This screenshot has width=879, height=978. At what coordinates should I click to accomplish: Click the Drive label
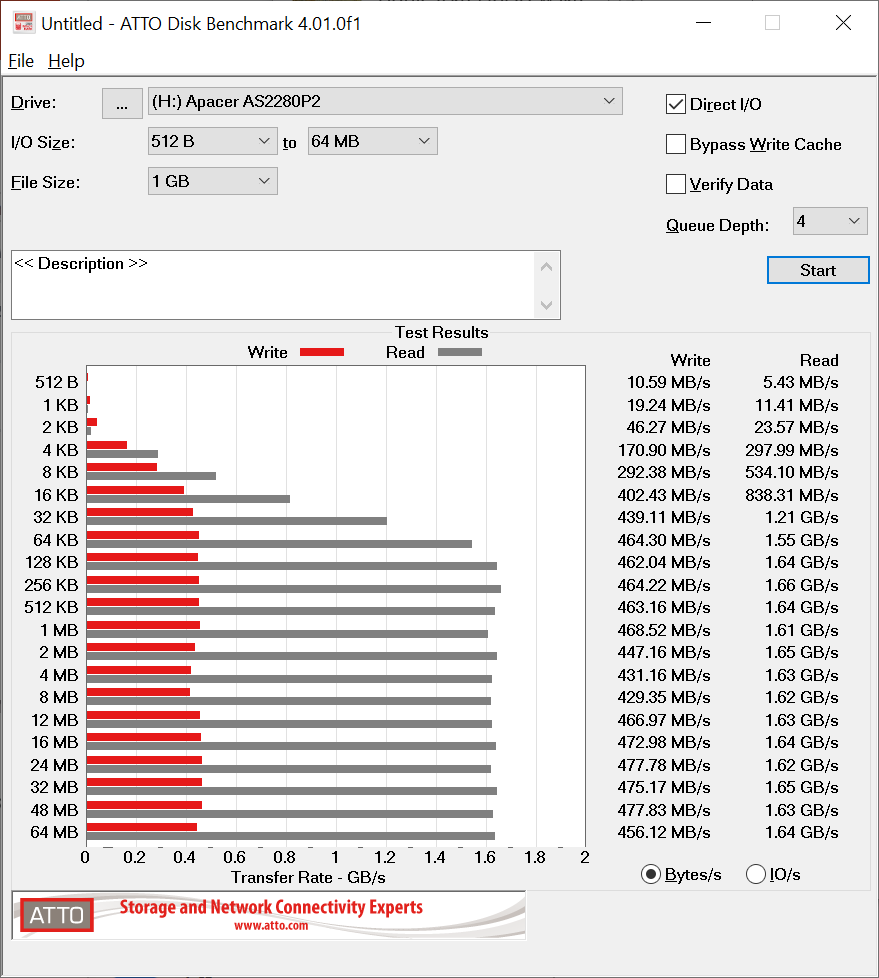click(x=34, y=102)
